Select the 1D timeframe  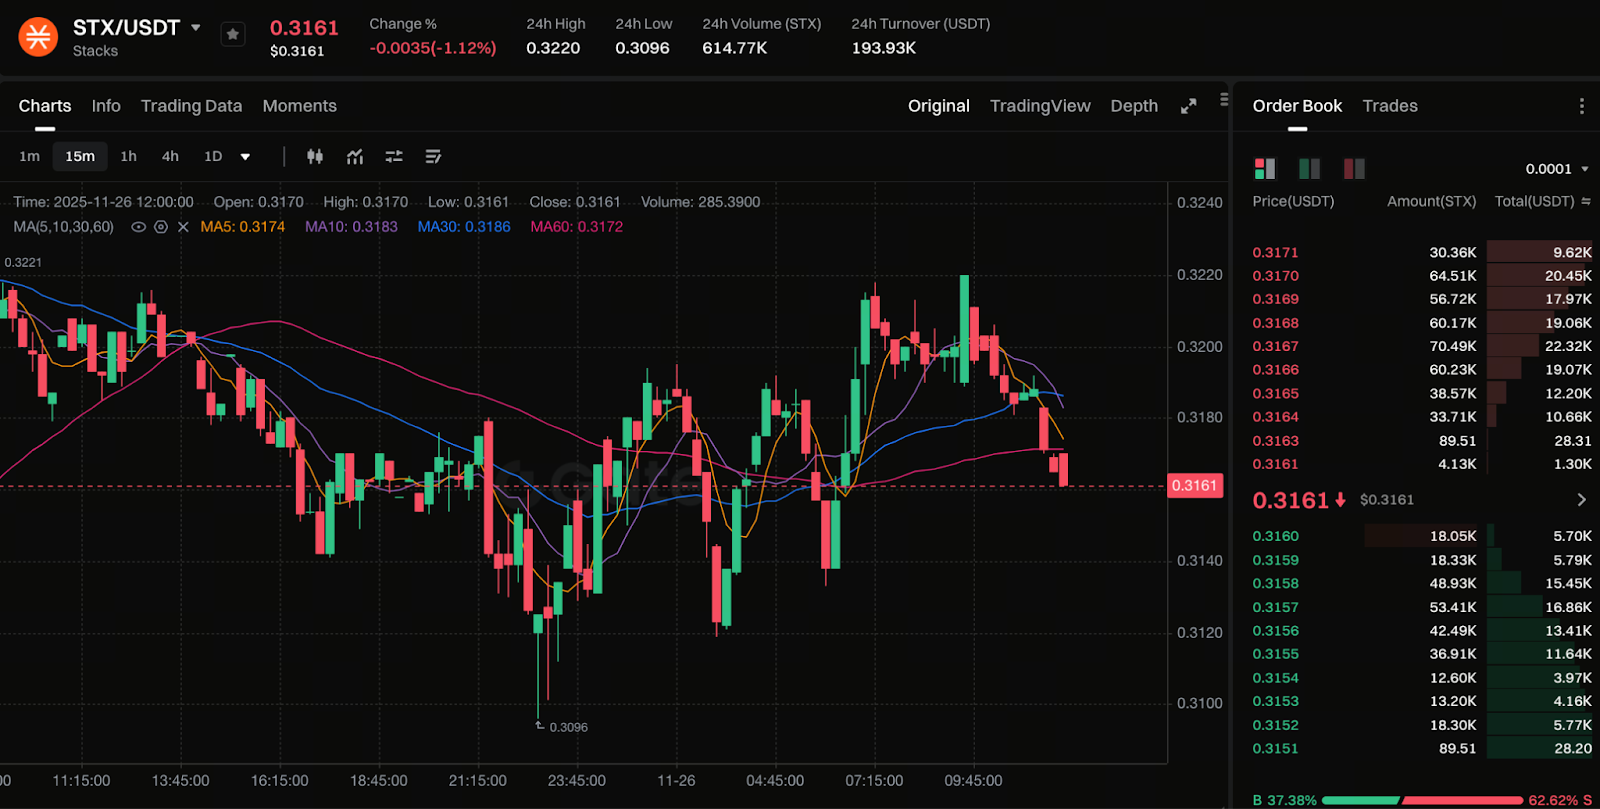tap(213, 156)
